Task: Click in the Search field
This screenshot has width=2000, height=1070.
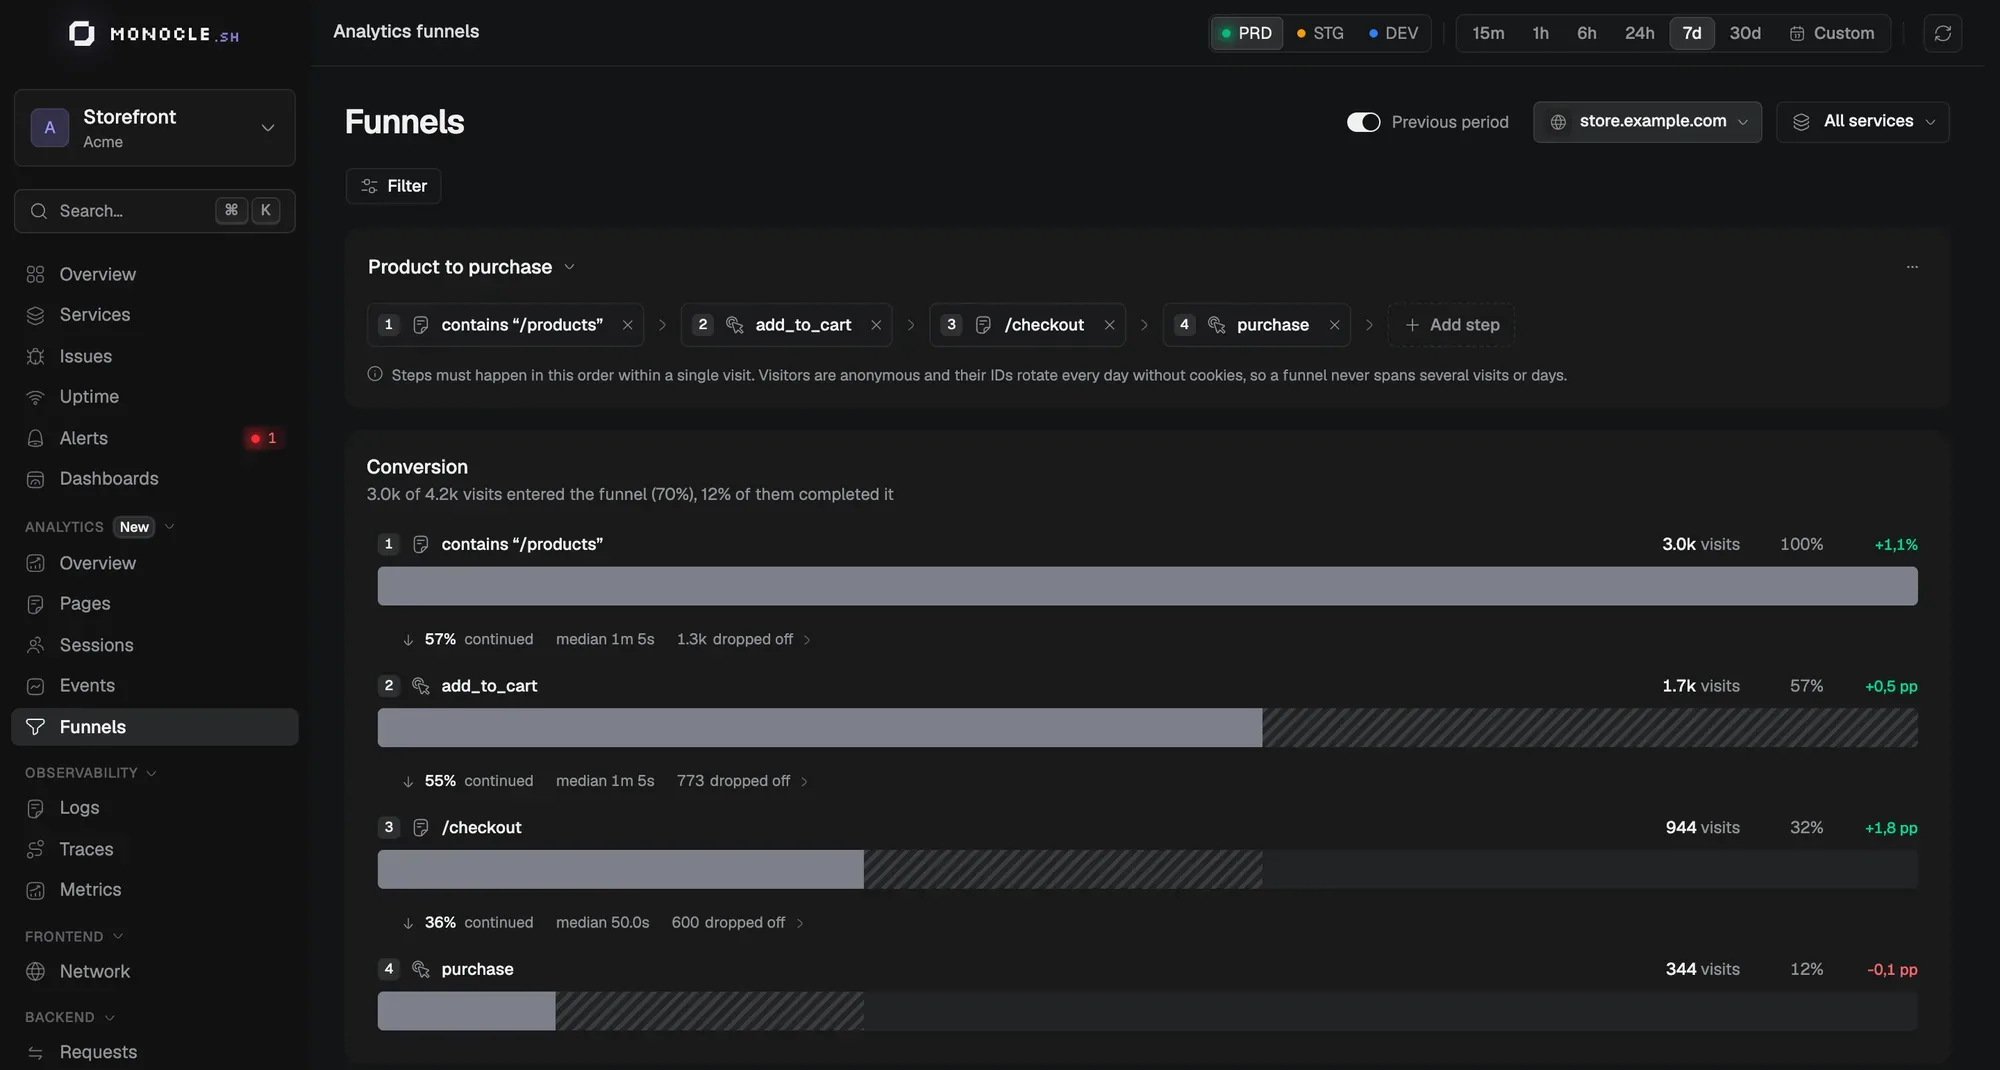Action: click(x=155, y=211)
